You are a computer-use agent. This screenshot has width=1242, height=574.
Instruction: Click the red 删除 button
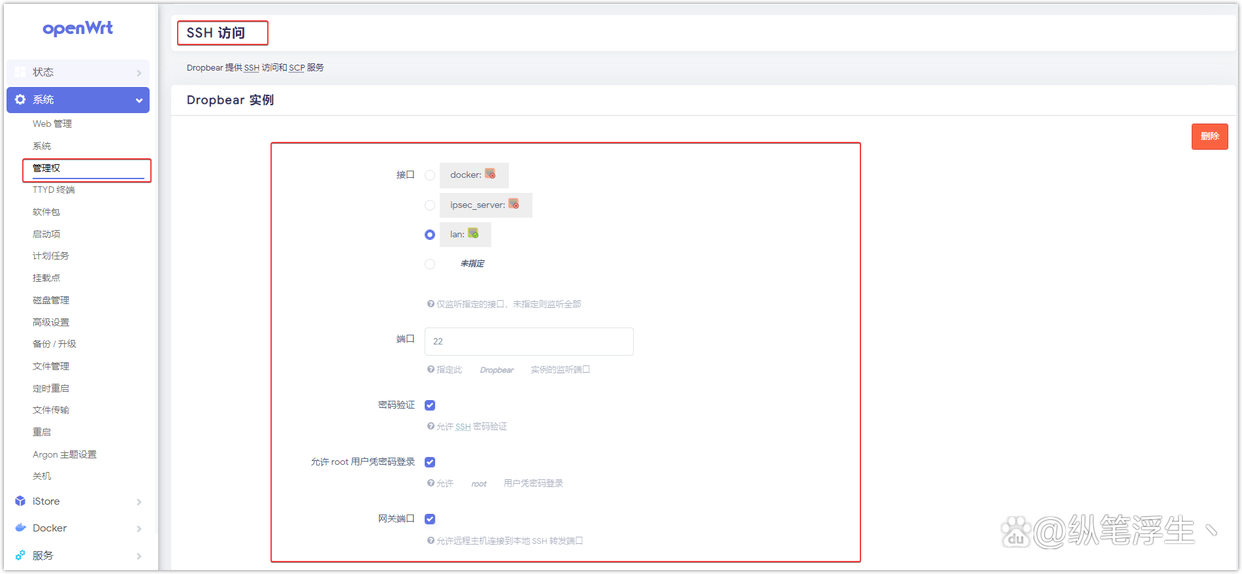[x=1210, y=136]
